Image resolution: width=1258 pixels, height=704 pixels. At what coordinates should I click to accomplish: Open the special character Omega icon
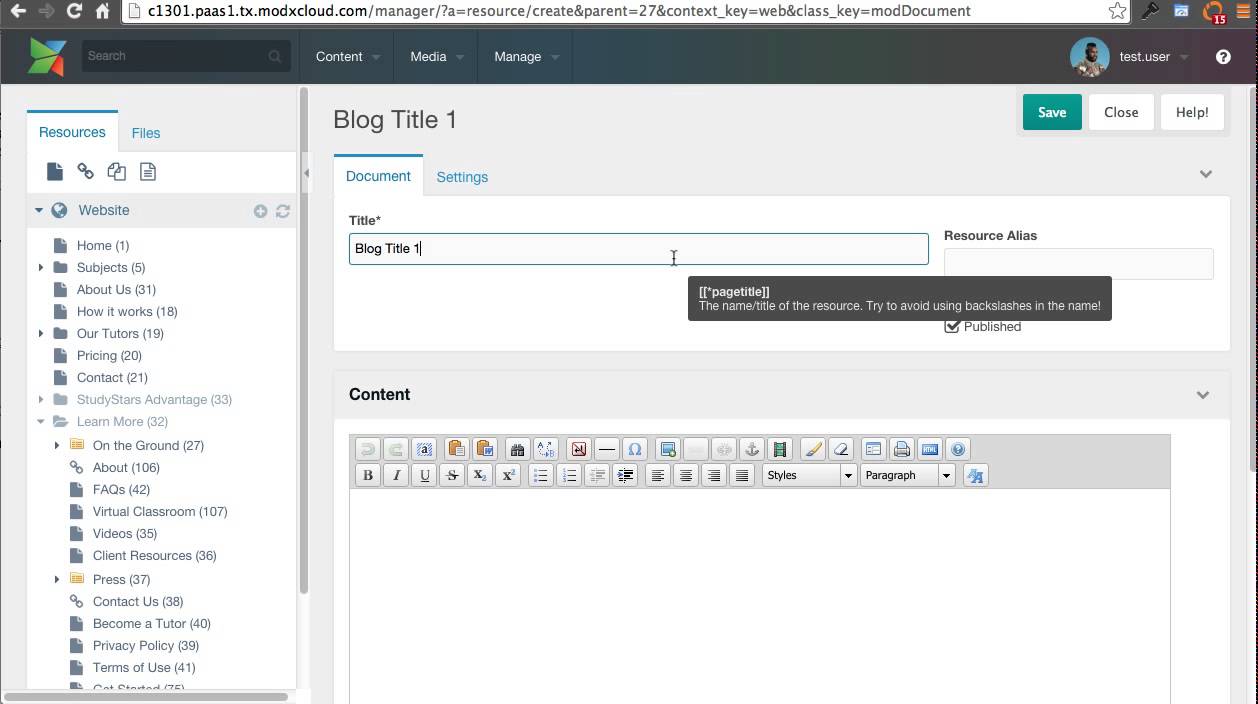634,449
